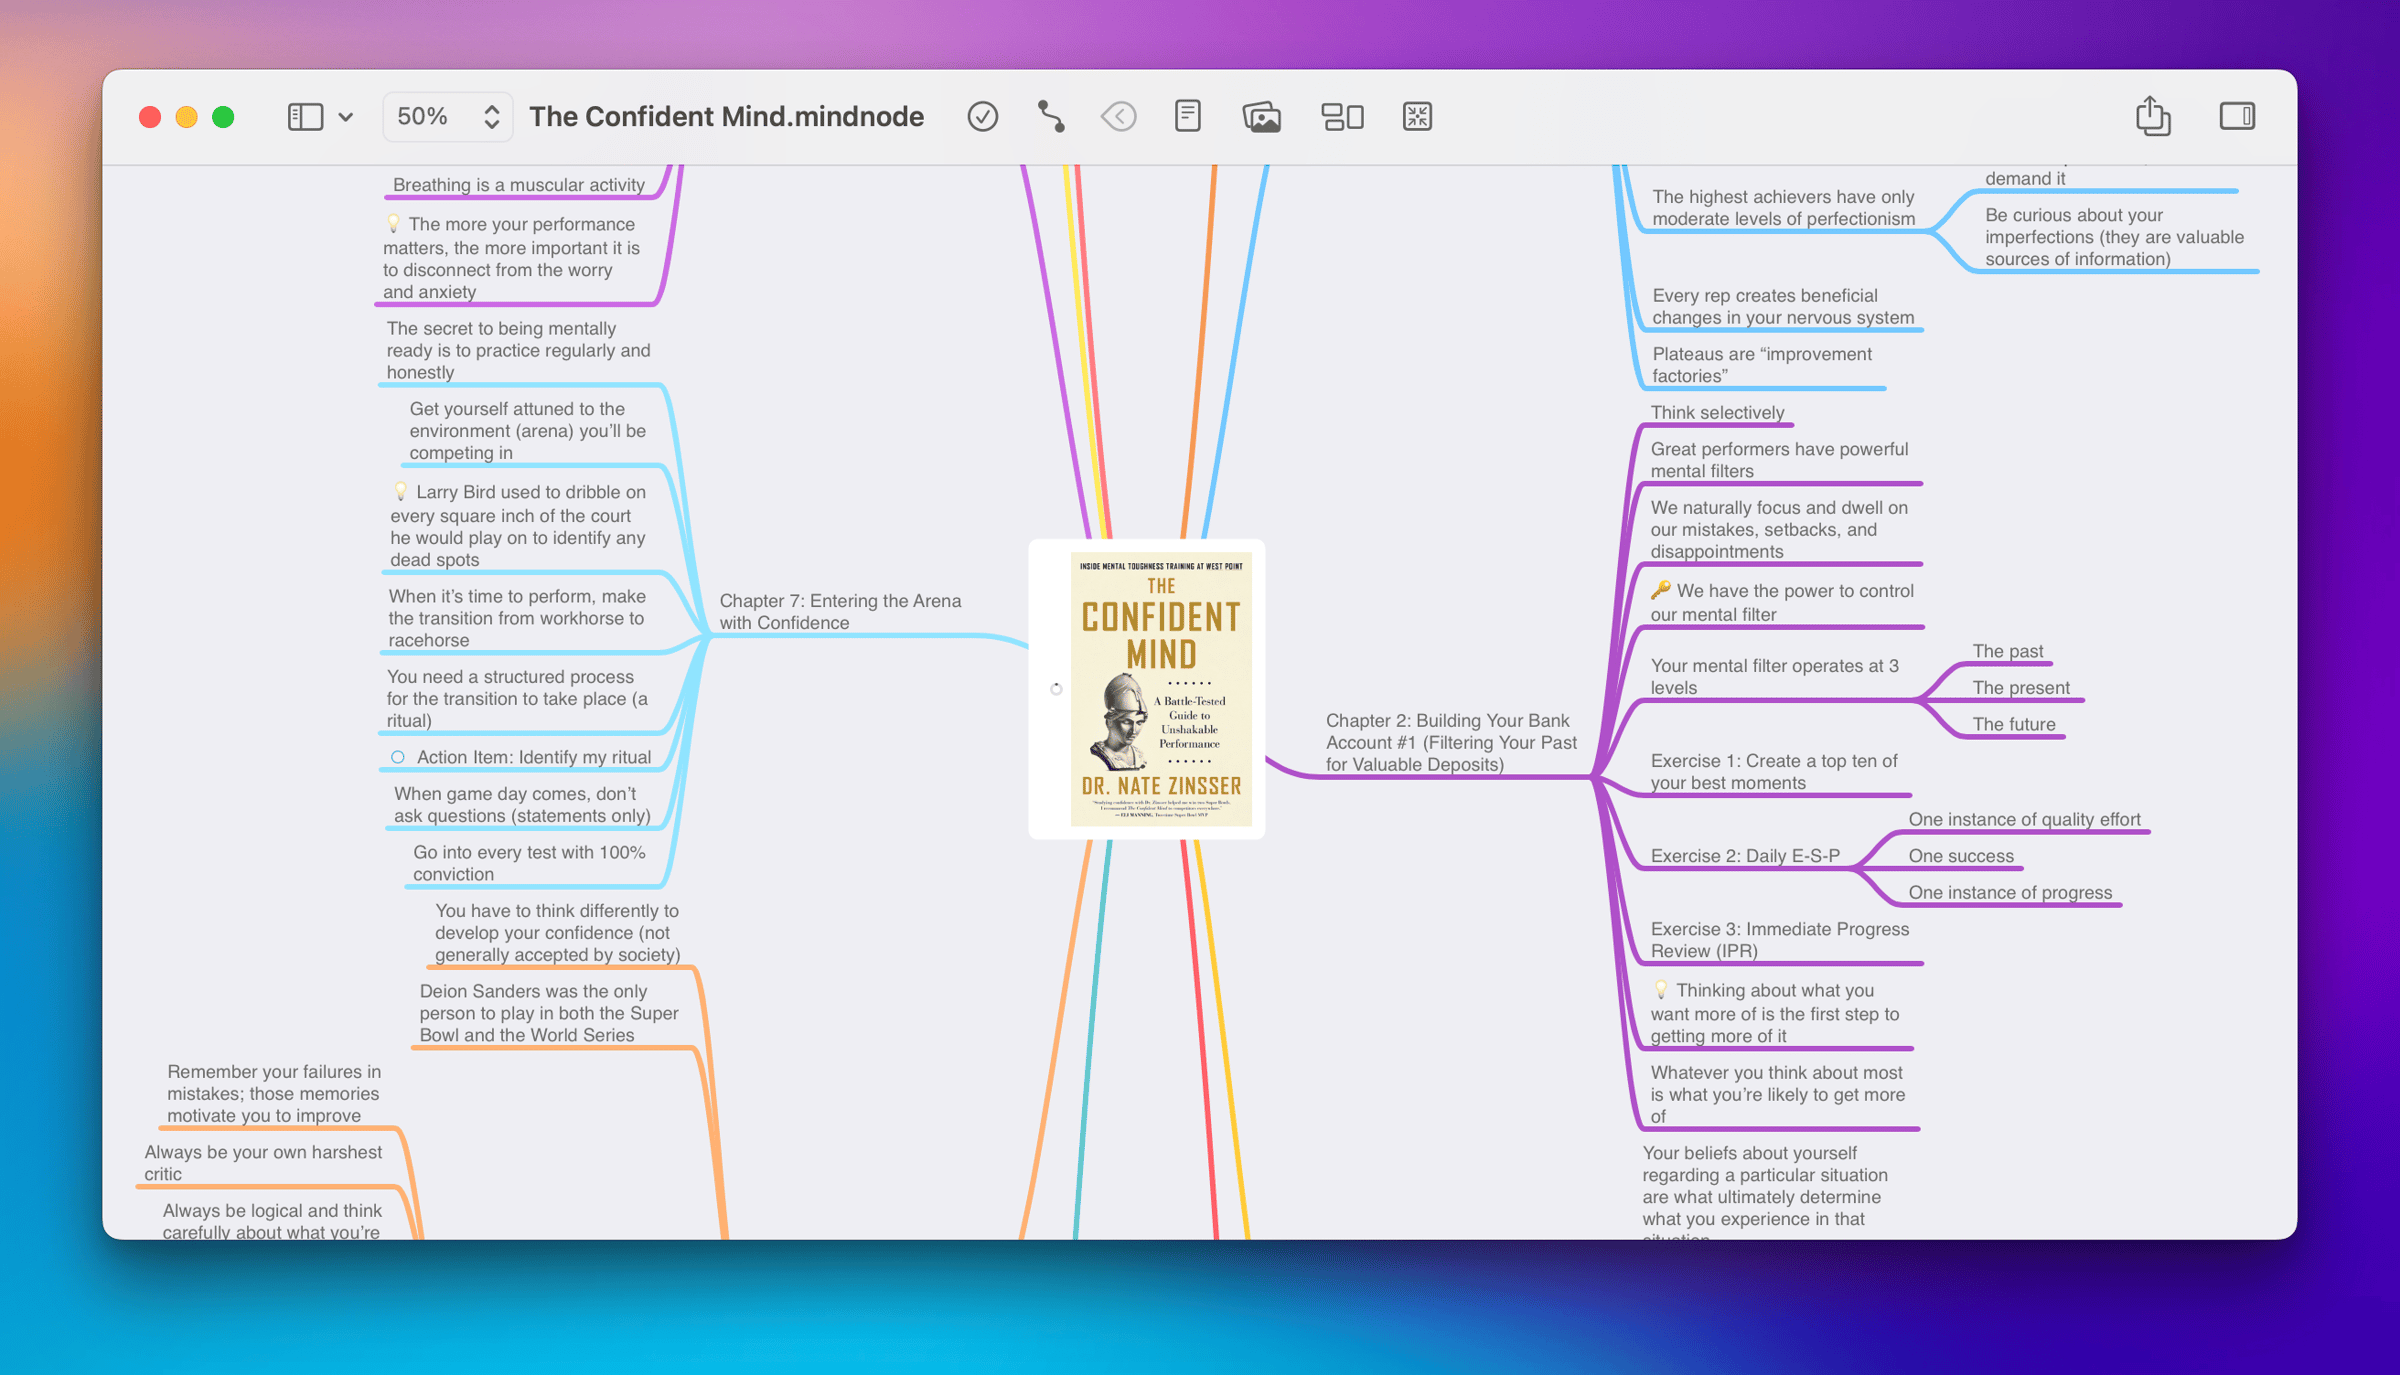Click key icon on mental filter node
Viewport: 2400px width, 1375px height.
(x=1660, y=590)
